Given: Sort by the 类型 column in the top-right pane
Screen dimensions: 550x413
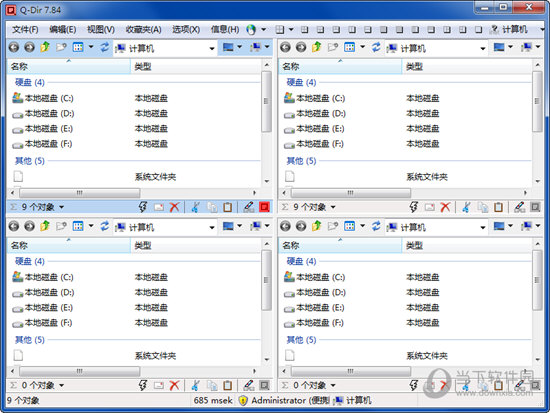Looking at the screenshot, I should point(467,66).
